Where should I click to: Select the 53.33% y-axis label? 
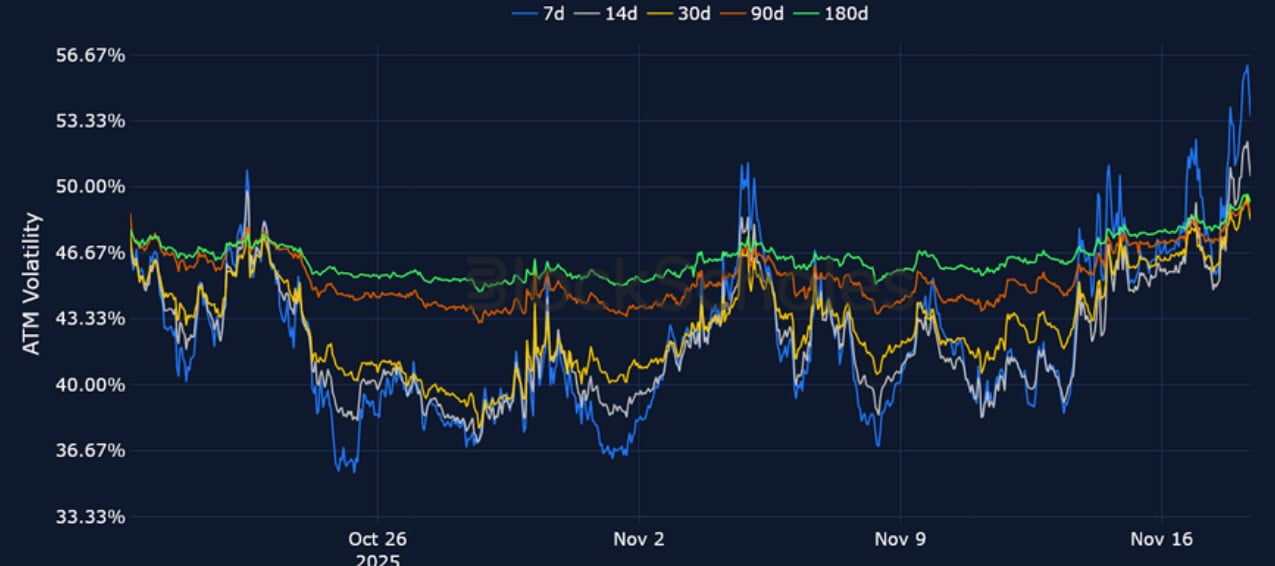pos(89,121)
